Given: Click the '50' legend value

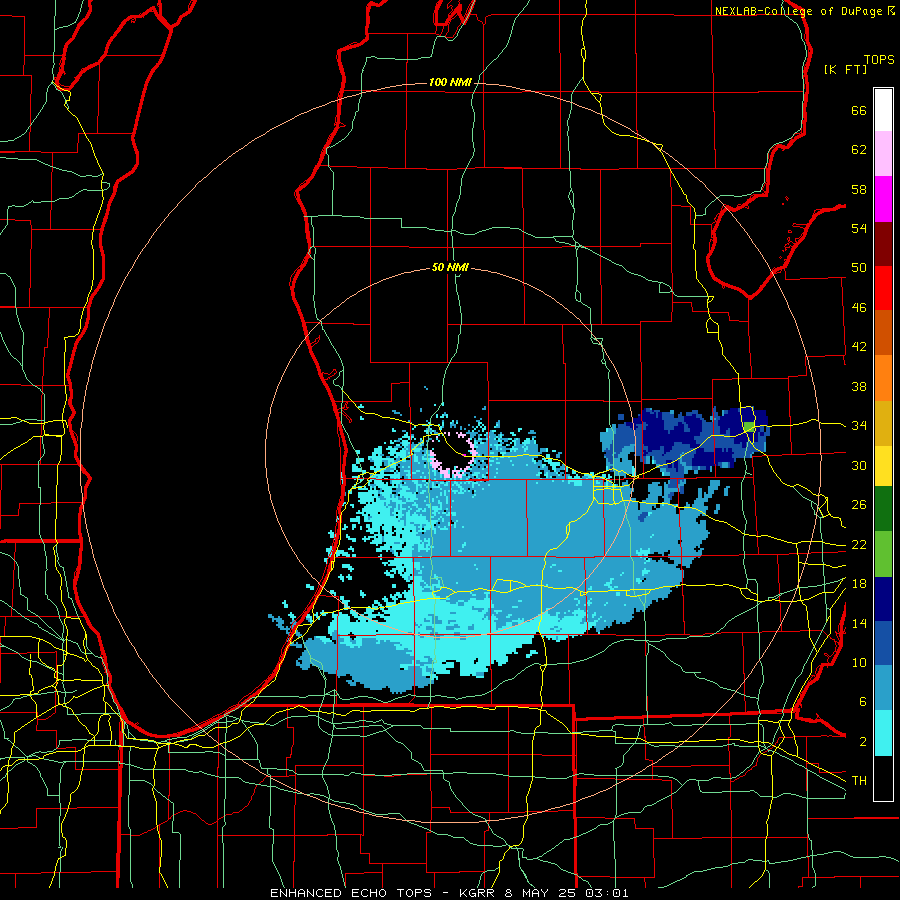Looking at the screenshot, I should tap(859, 268).
